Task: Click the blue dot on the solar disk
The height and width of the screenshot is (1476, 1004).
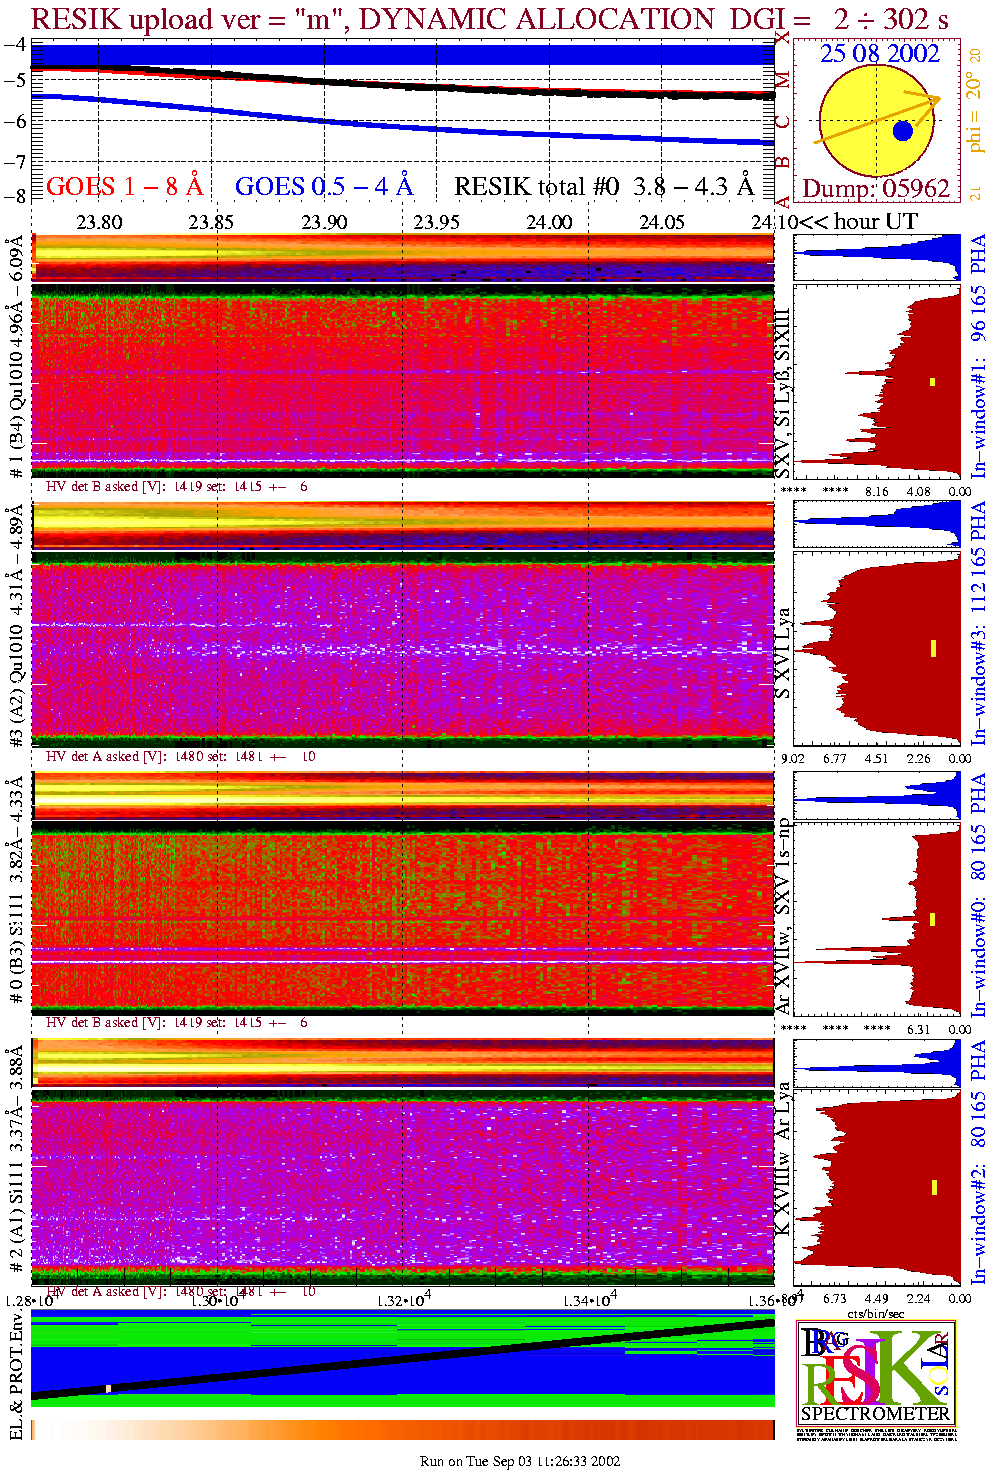Action: [x=903, y=131]
